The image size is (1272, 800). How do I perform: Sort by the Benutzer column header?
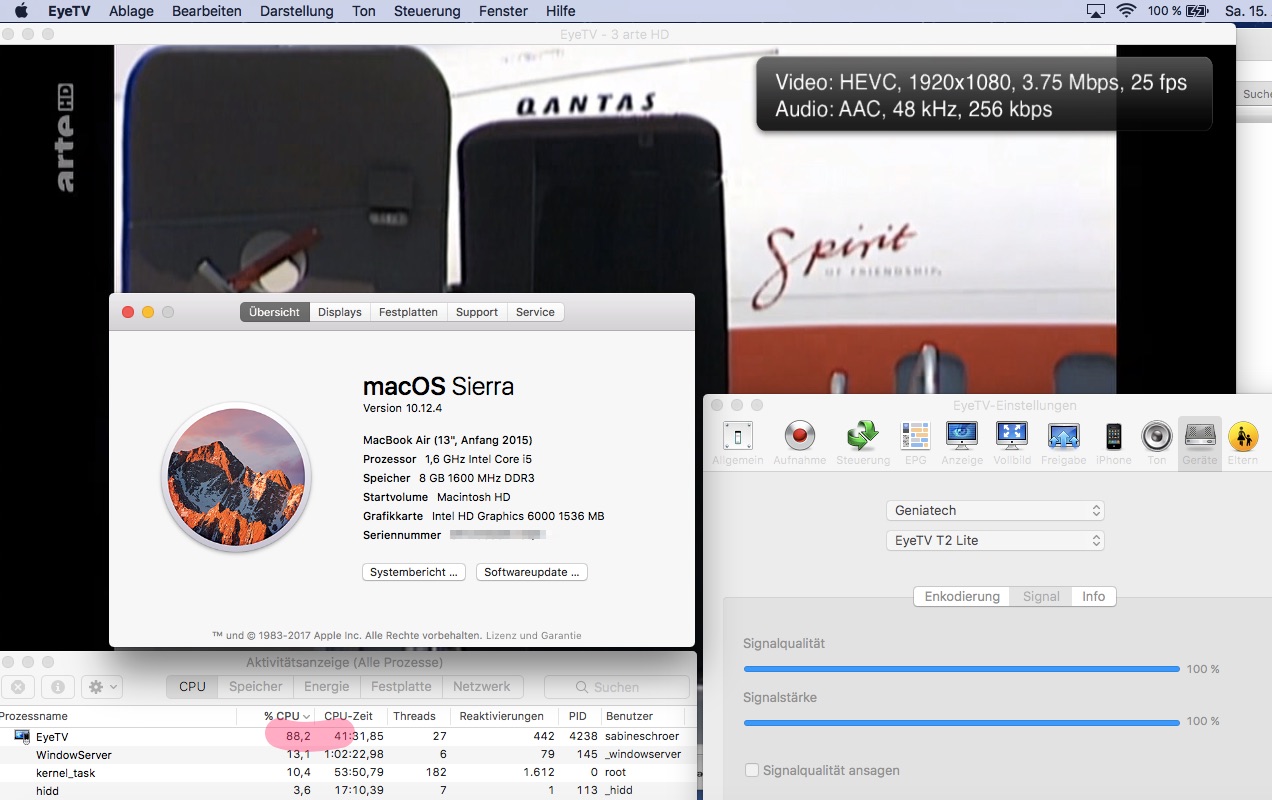coord(642,716)
